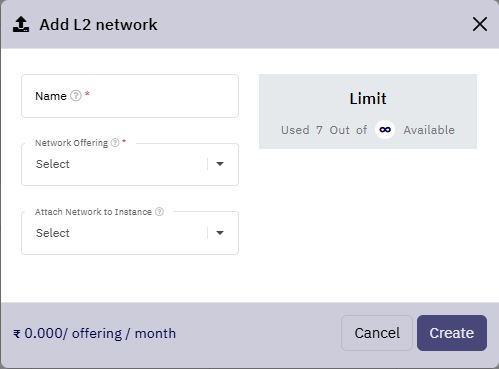Click the Create button
Image resolution: width=499 pixels, height=369 pixels.
tap(452, 333)
